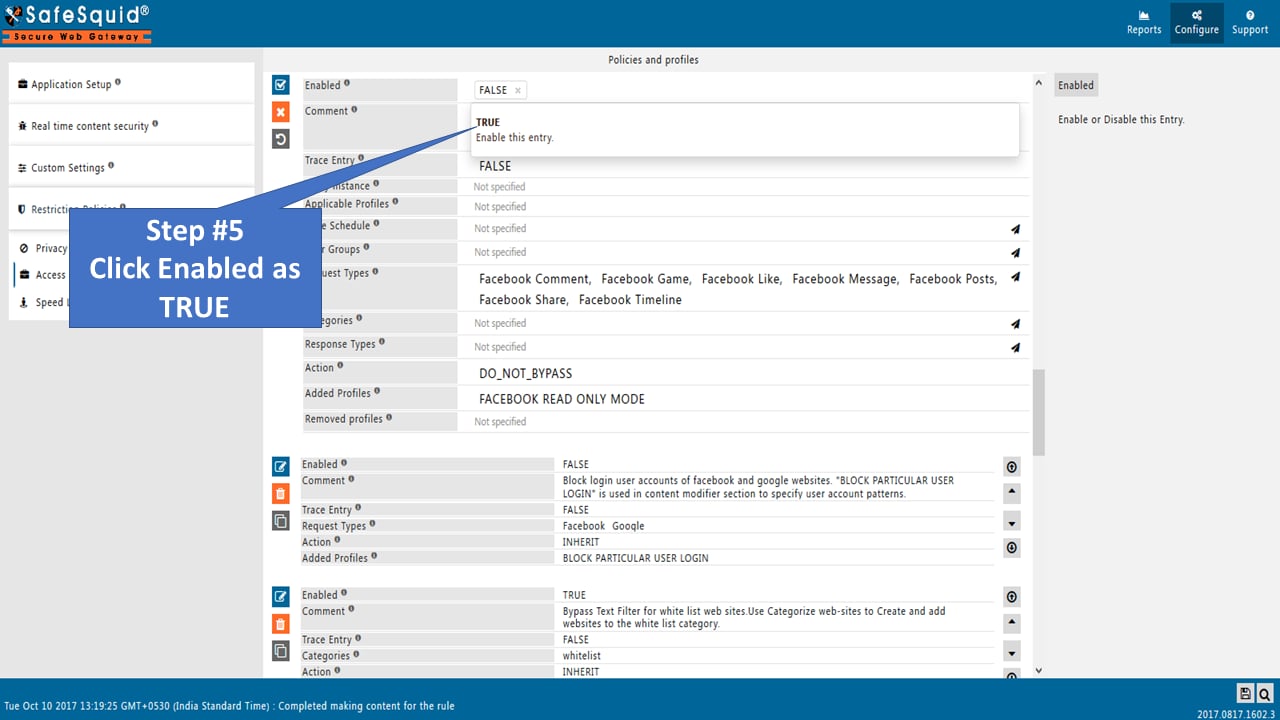Image resolution: width=1280 pixels, height=720 pixels.
Task: Move whitelist entry up one
Action: pos(1011,624)
